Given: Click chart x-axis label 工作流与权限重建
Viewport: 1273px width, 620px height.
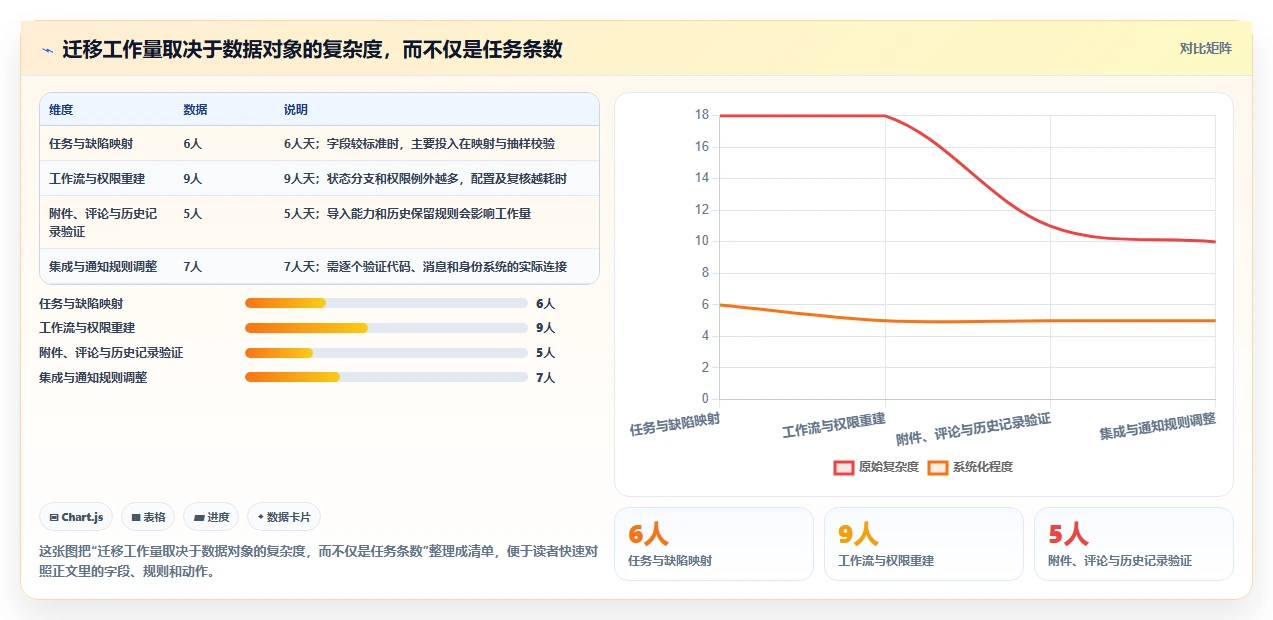Looking at the screenshot, I should tap(834, 426).
